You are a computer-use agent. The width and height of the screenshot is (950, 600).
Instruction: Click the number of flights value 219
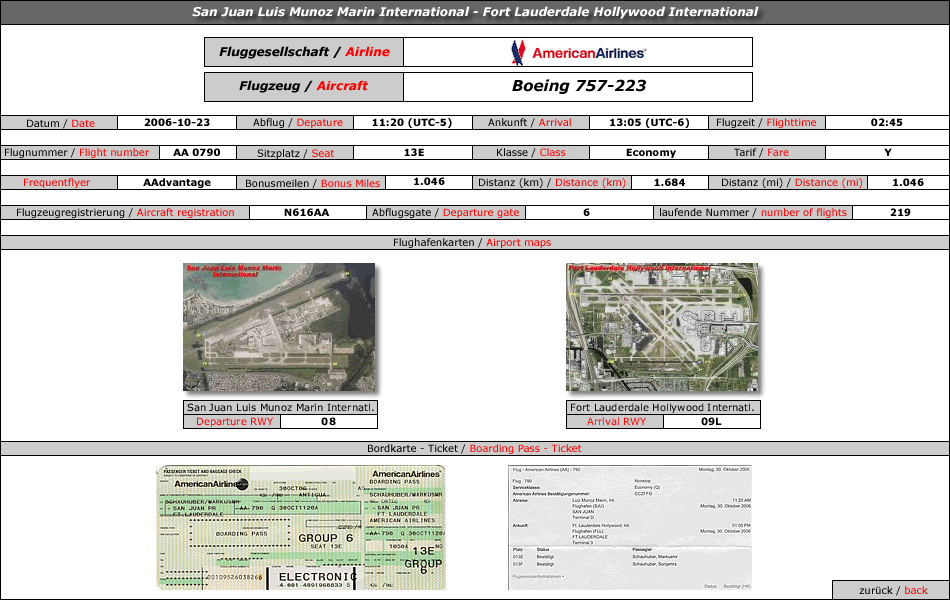tap(900, 213)
